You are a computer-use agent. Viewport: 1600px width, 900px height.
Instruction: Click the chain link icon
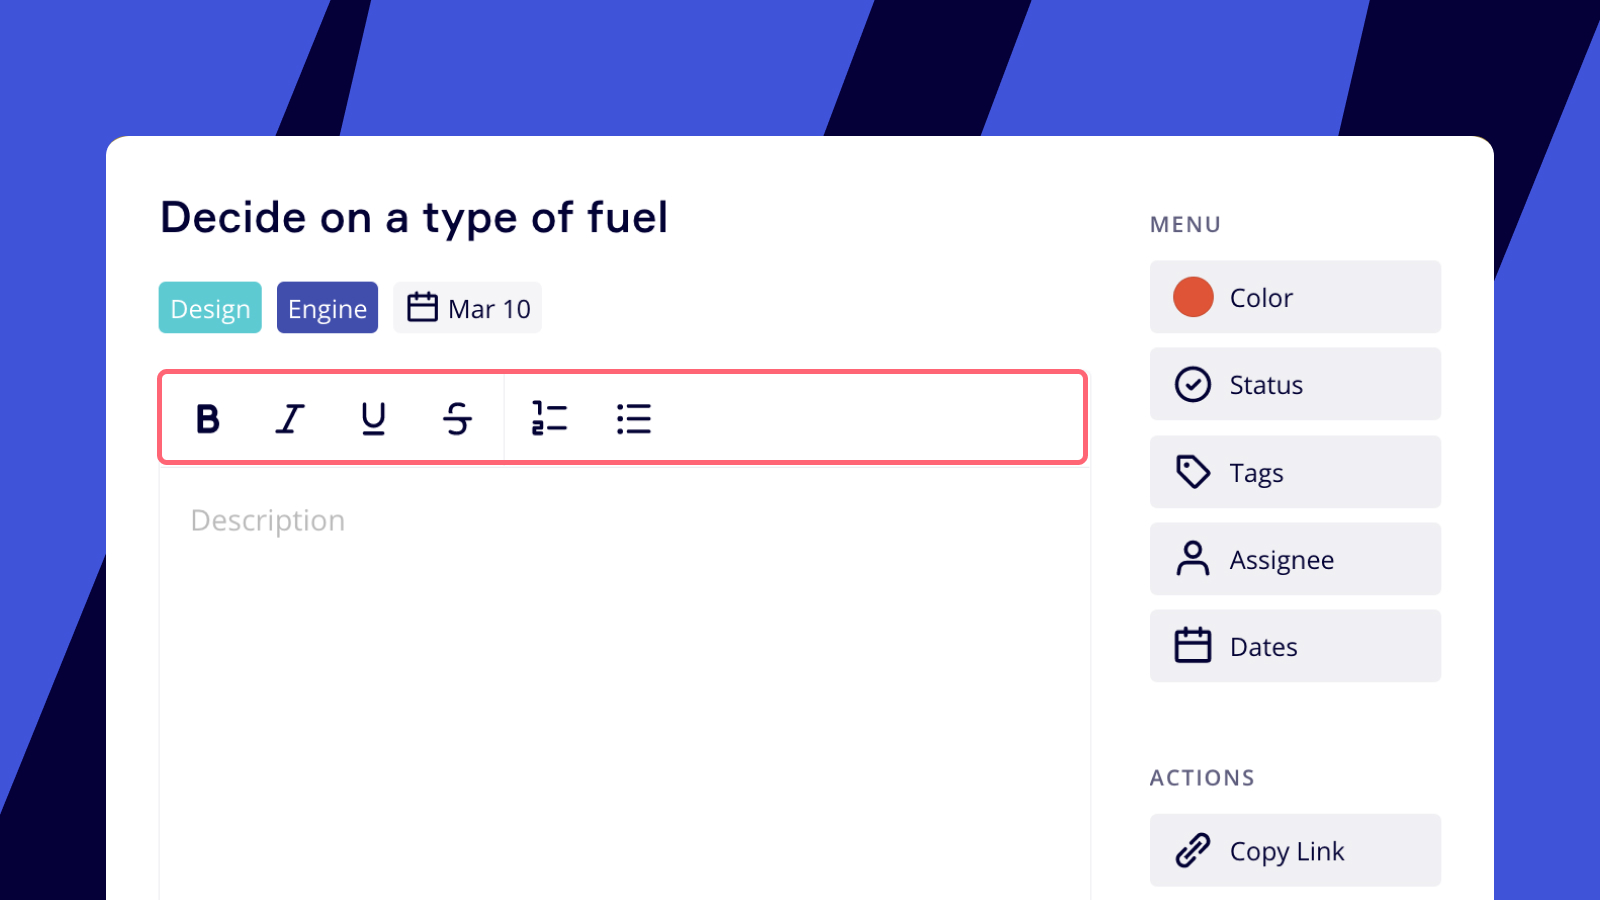[1193, 850]
